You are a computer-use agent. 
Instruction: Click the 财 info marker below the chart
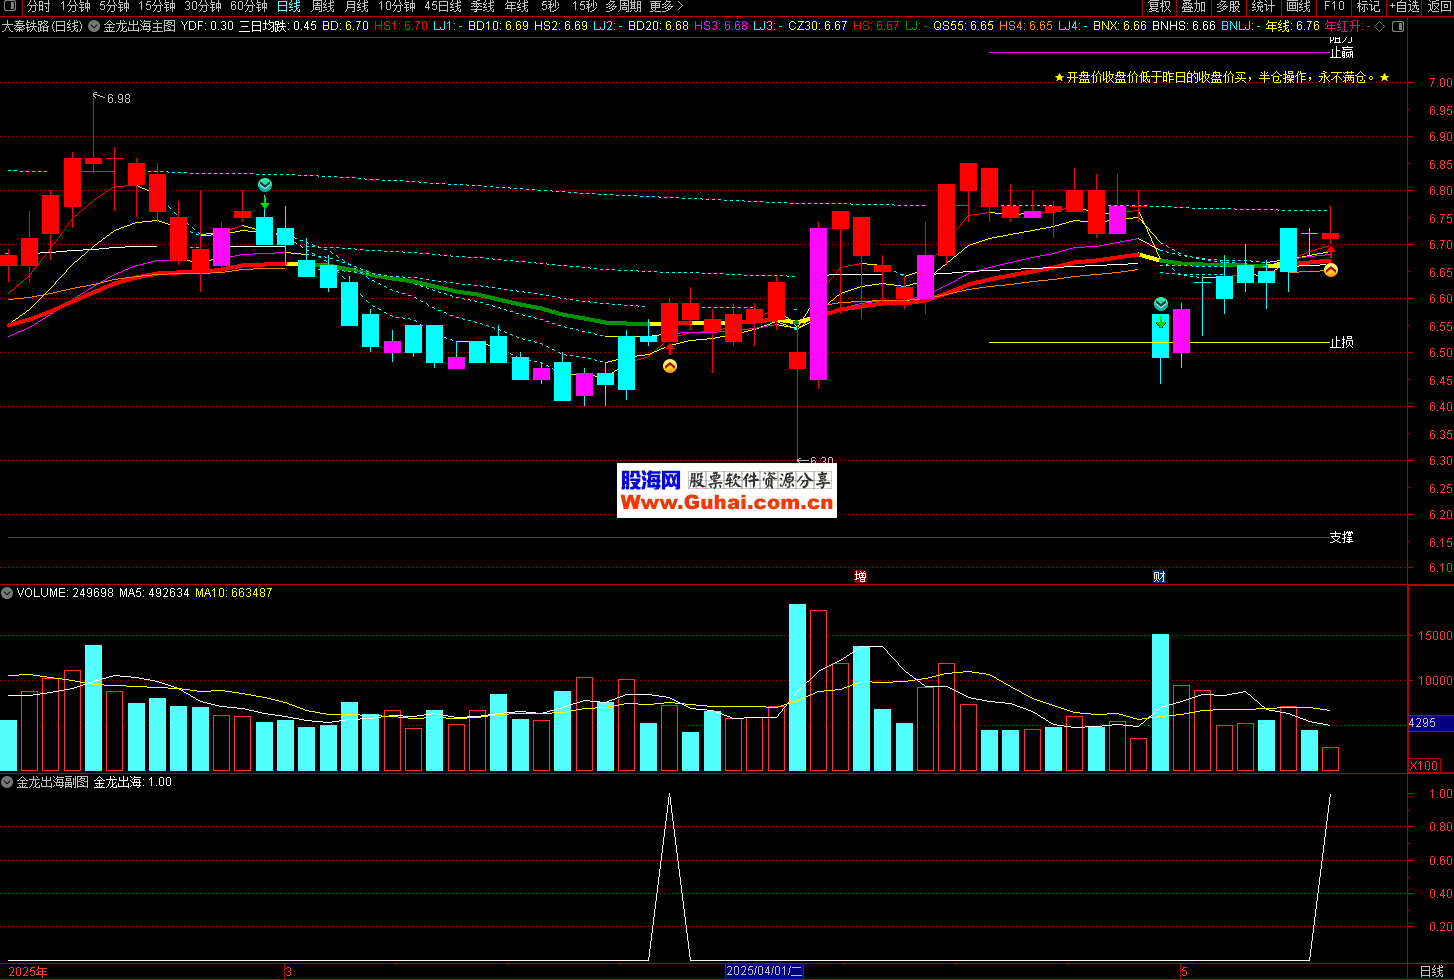(x=1158, y=576)
